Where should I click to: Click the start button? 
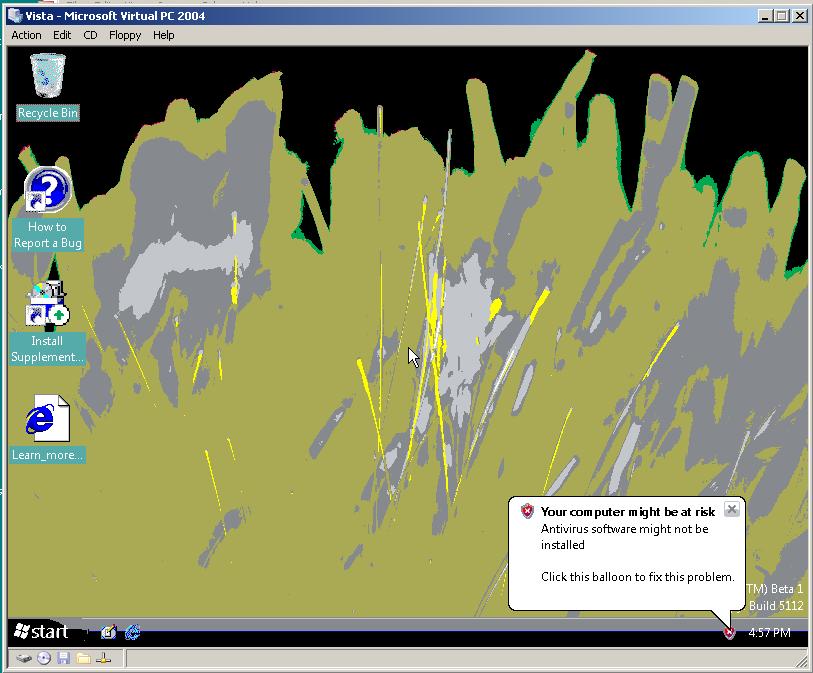coord(41,632)
